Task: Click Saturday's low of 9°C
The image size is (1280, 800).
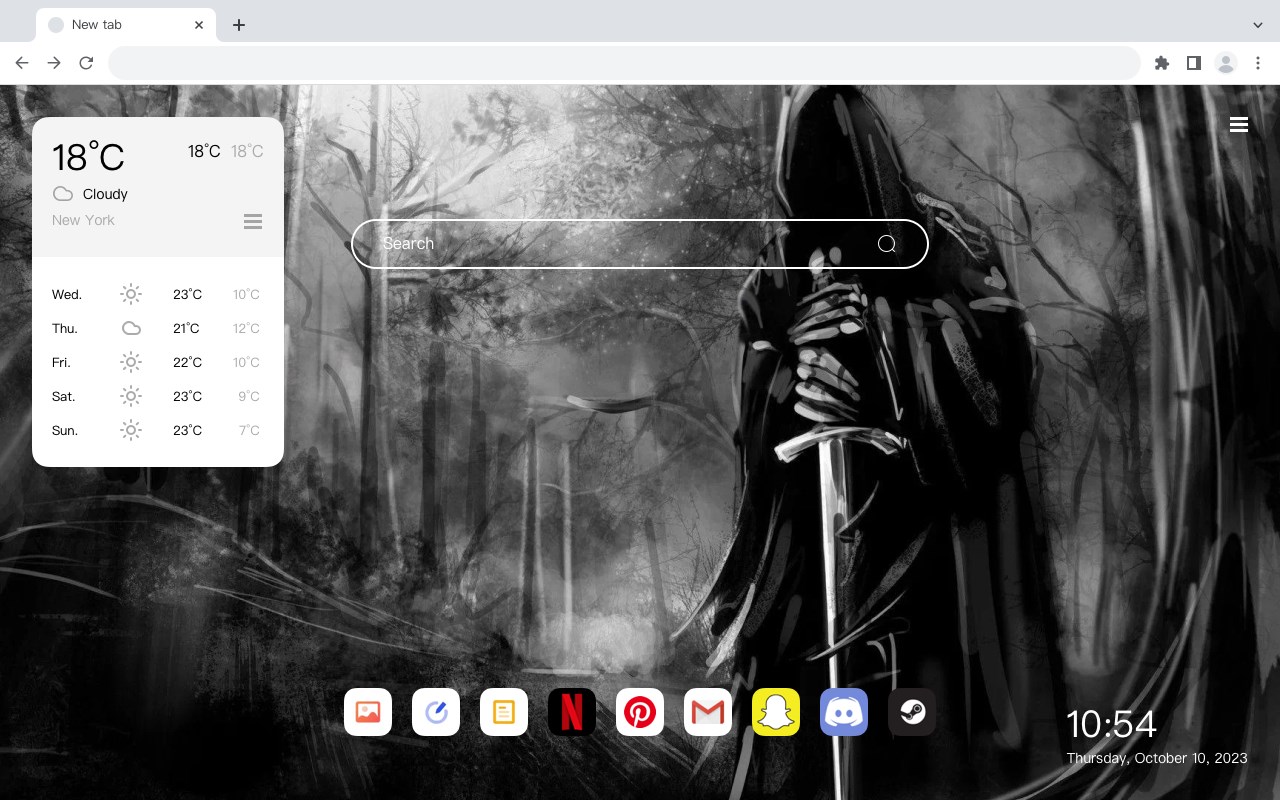Action: (x=249, y=396)
